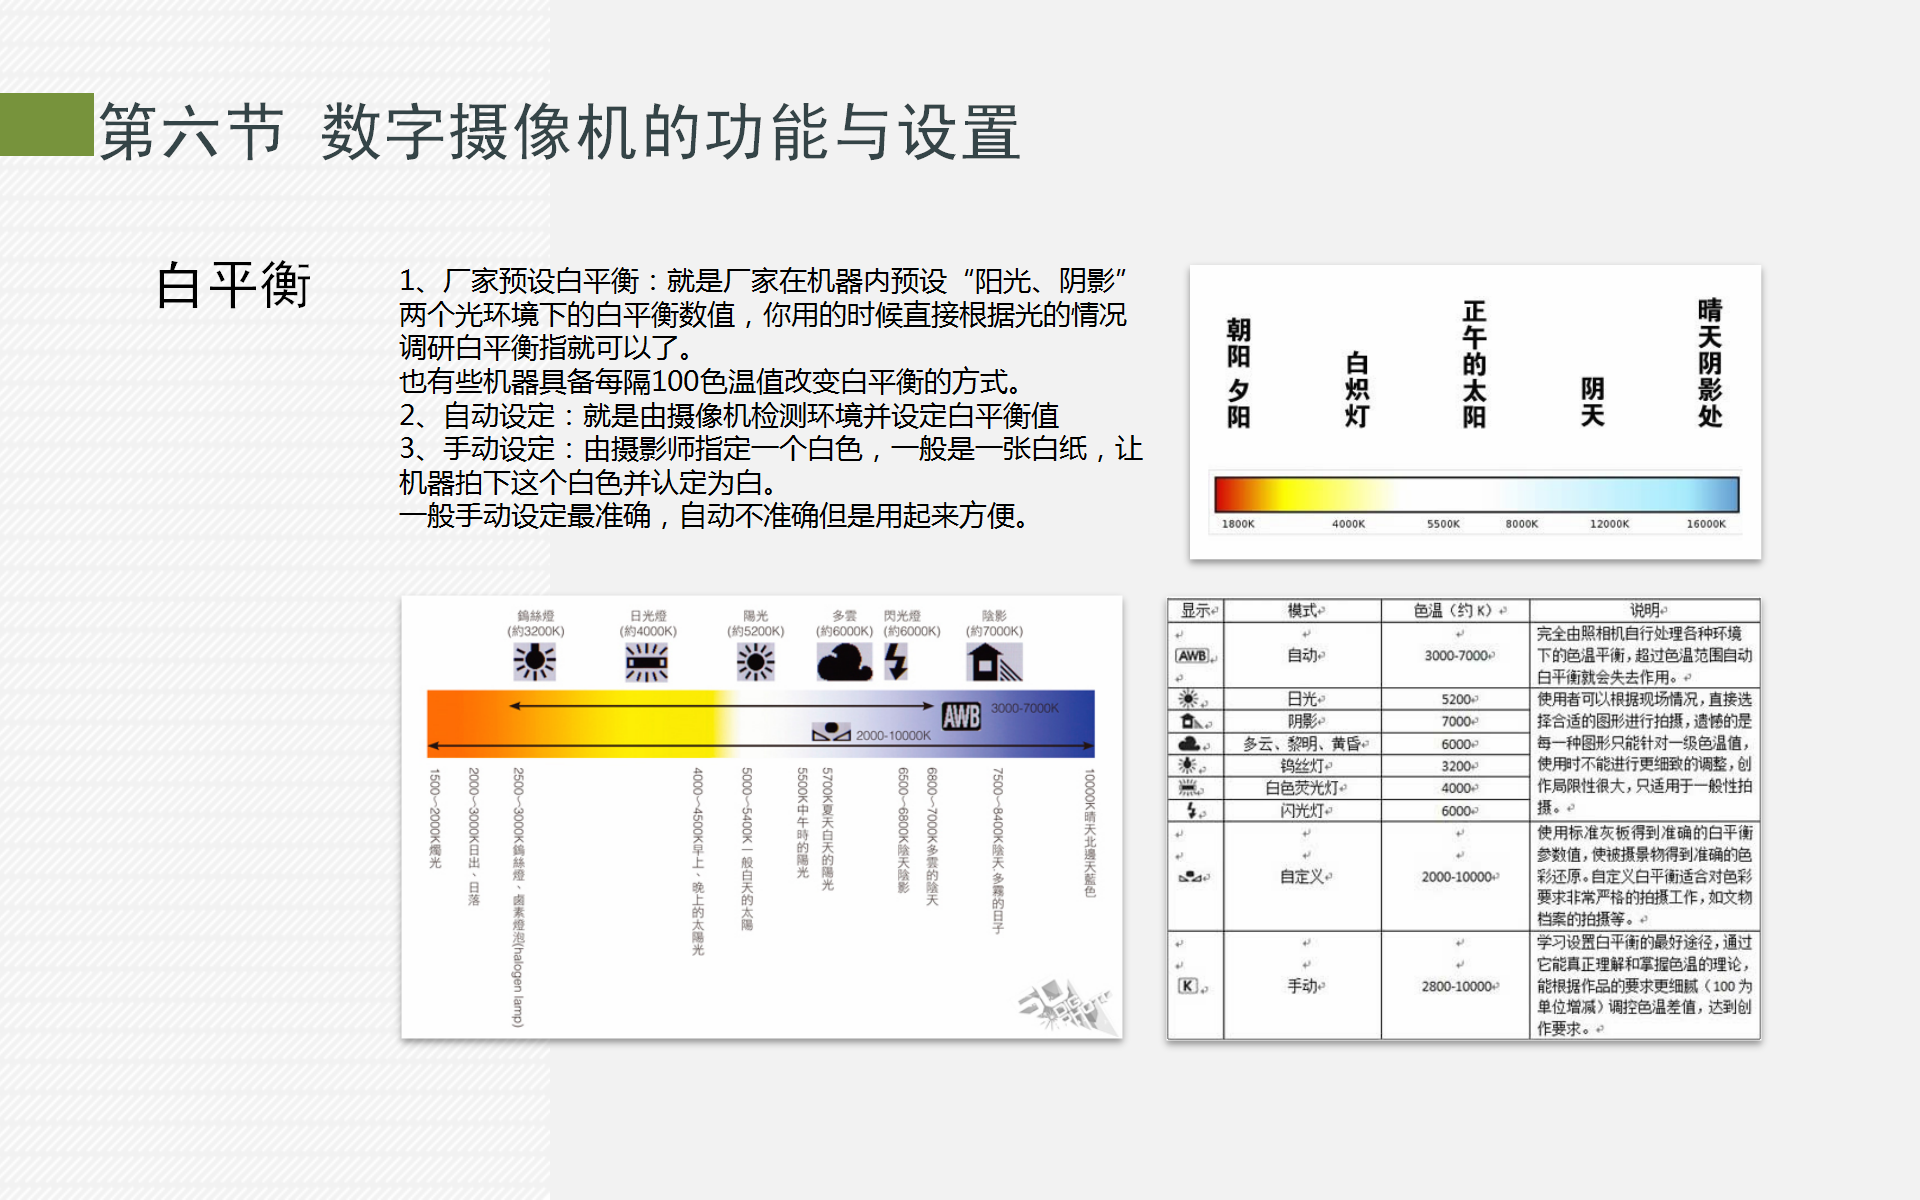Click the green block beside the slide title
Screen dimensions: 1920x1200
coord(46,125)
